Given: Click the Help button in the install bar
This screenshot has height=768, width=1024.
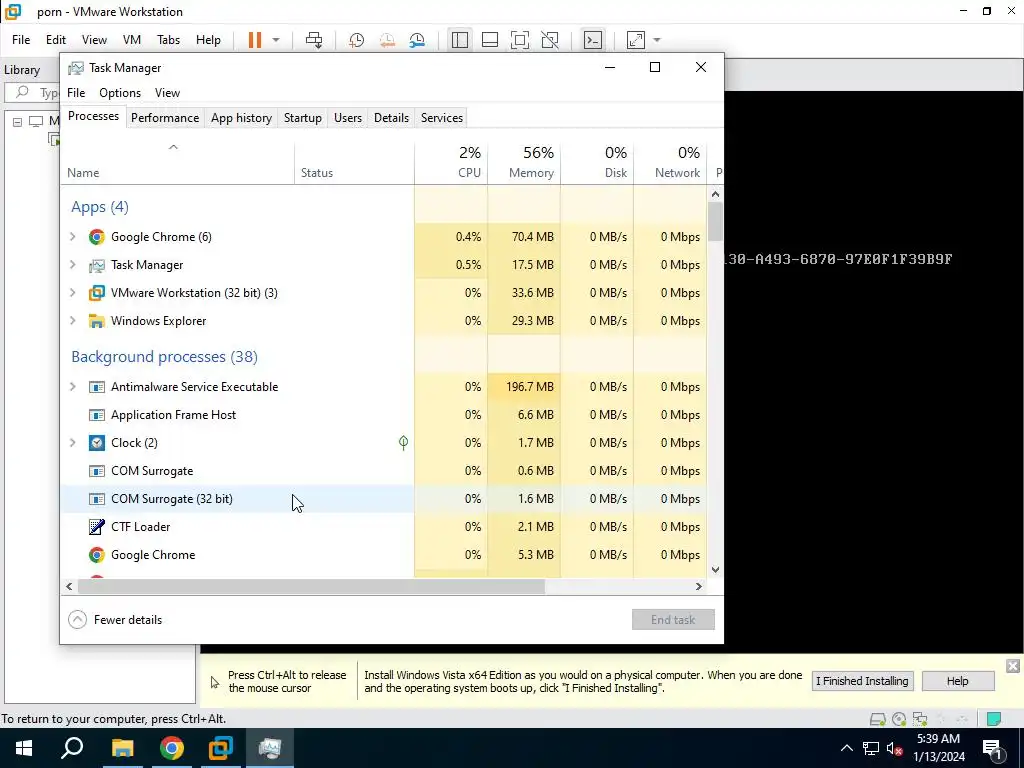Looking at the screenshot, I should (x=957, y=681).
